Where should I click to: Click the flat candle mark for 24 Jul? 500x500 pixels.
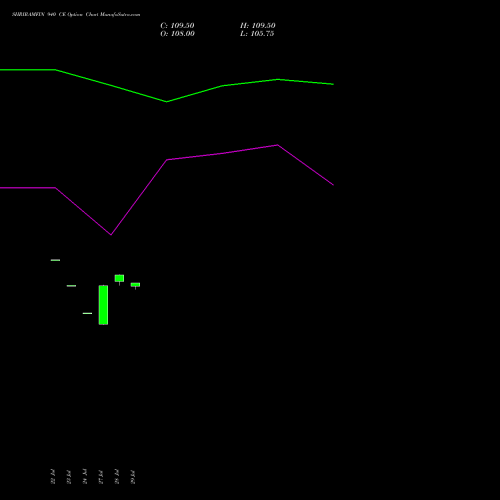[x=87, y=313]
